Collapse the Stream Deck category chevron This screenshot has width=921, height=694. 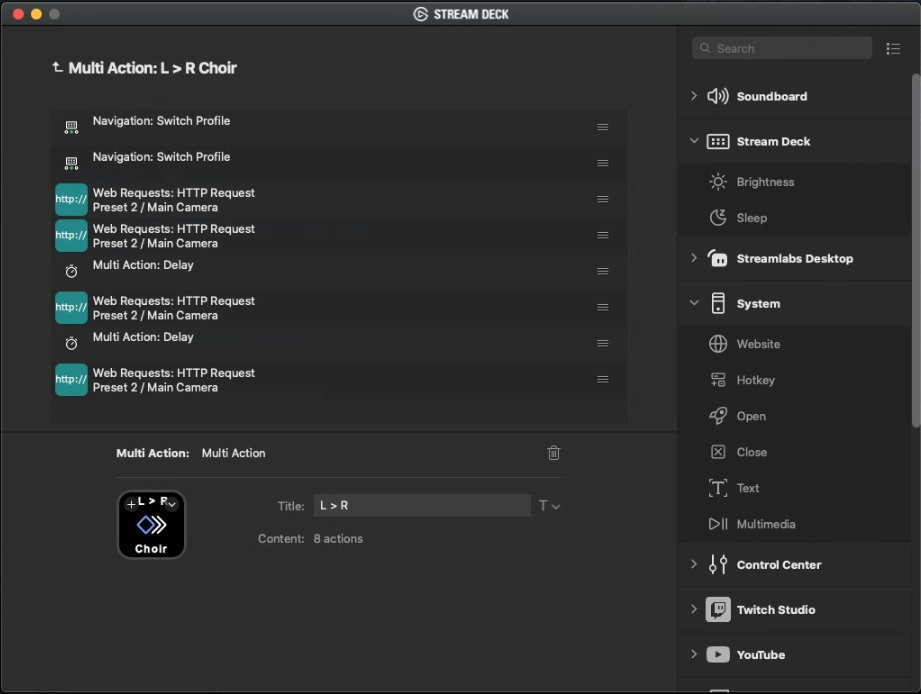(x=694, y=141)
